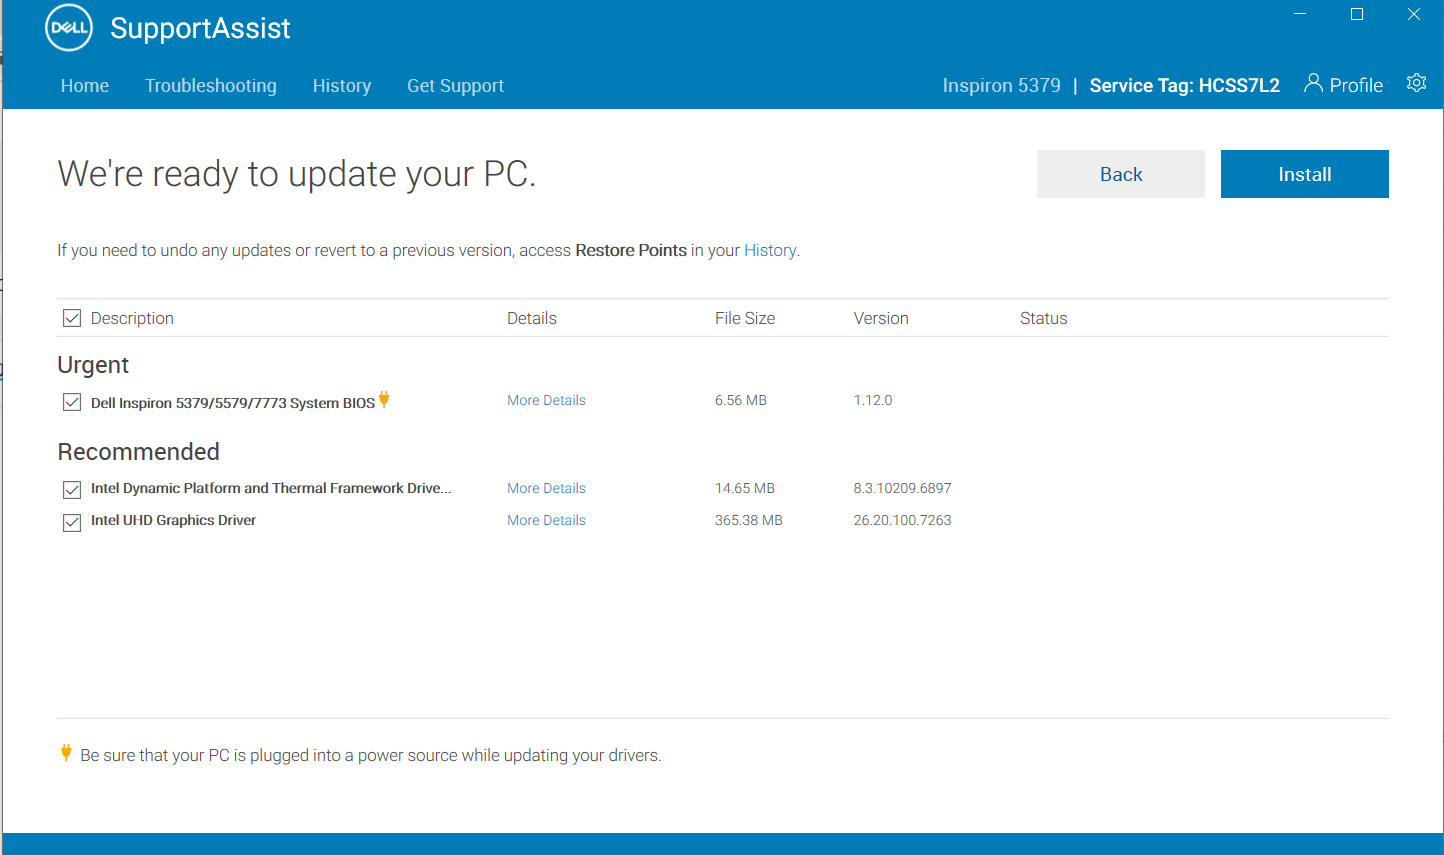1444x855 pixels.
Task: Click the Recommended section heading
Action: pos(138,452)
